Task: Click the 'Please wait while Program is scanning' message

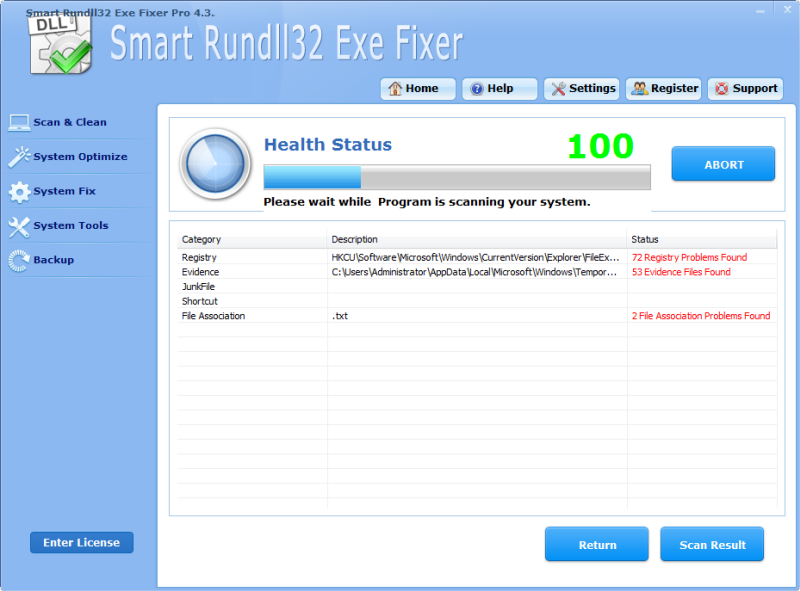Action: tap(427, 202)
